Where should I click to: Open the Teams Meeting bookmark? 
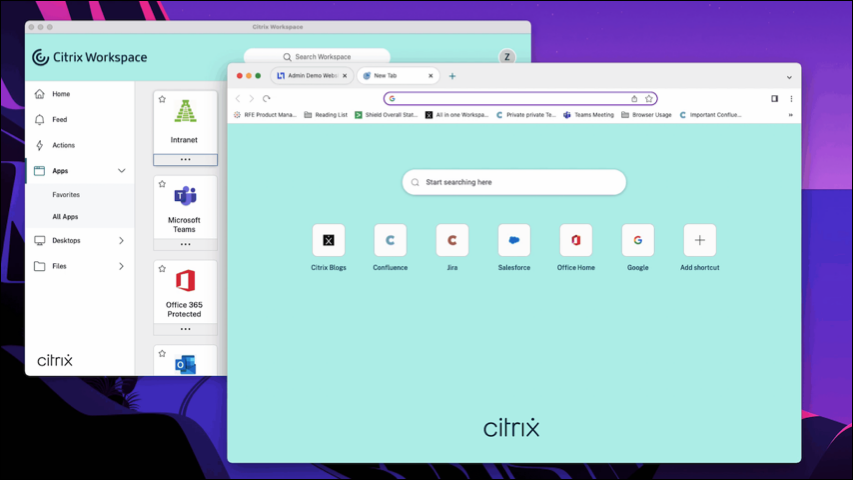pyautogui.click(x=589, y=115)
